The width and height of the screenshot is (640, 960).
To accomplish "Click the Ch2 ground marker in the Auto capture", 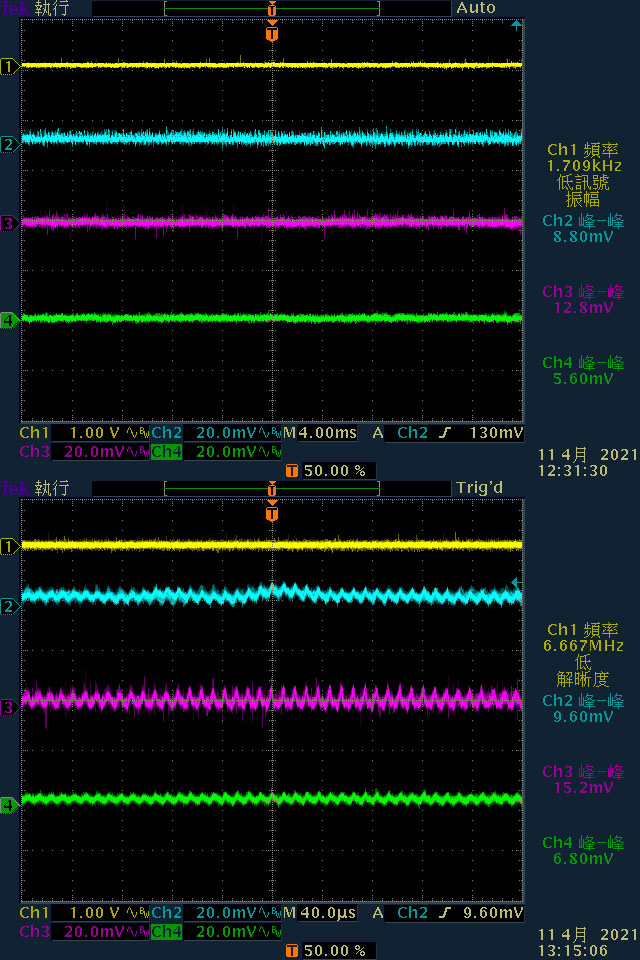I will tap(9, 144).
